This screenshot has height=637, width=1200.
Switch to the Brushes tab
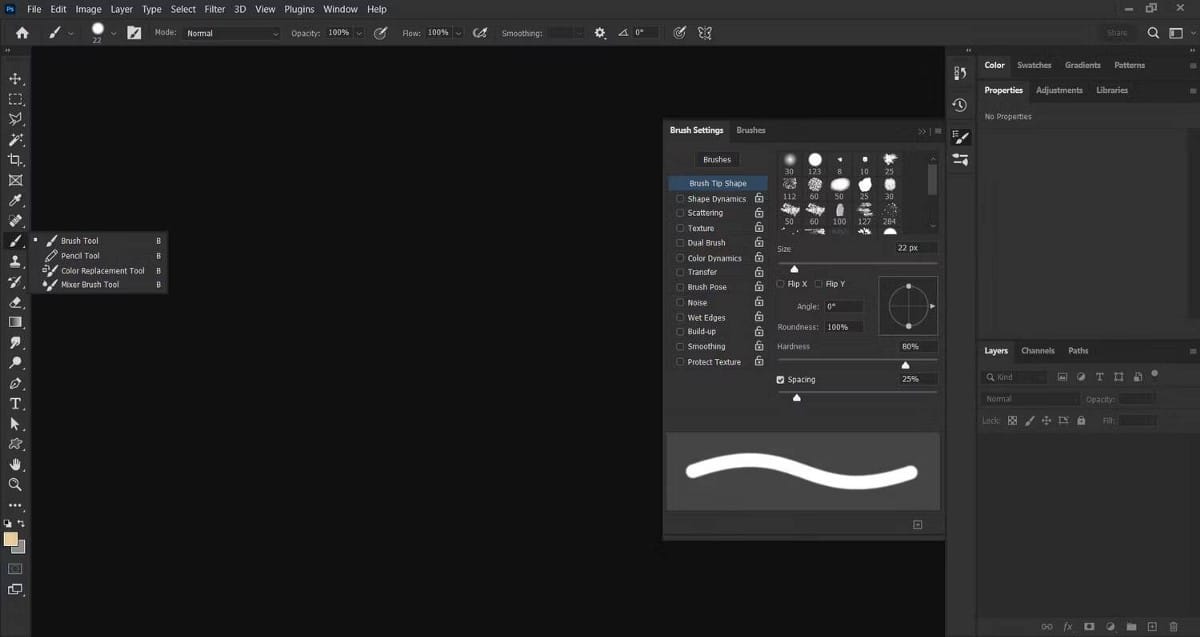point(750,130)
